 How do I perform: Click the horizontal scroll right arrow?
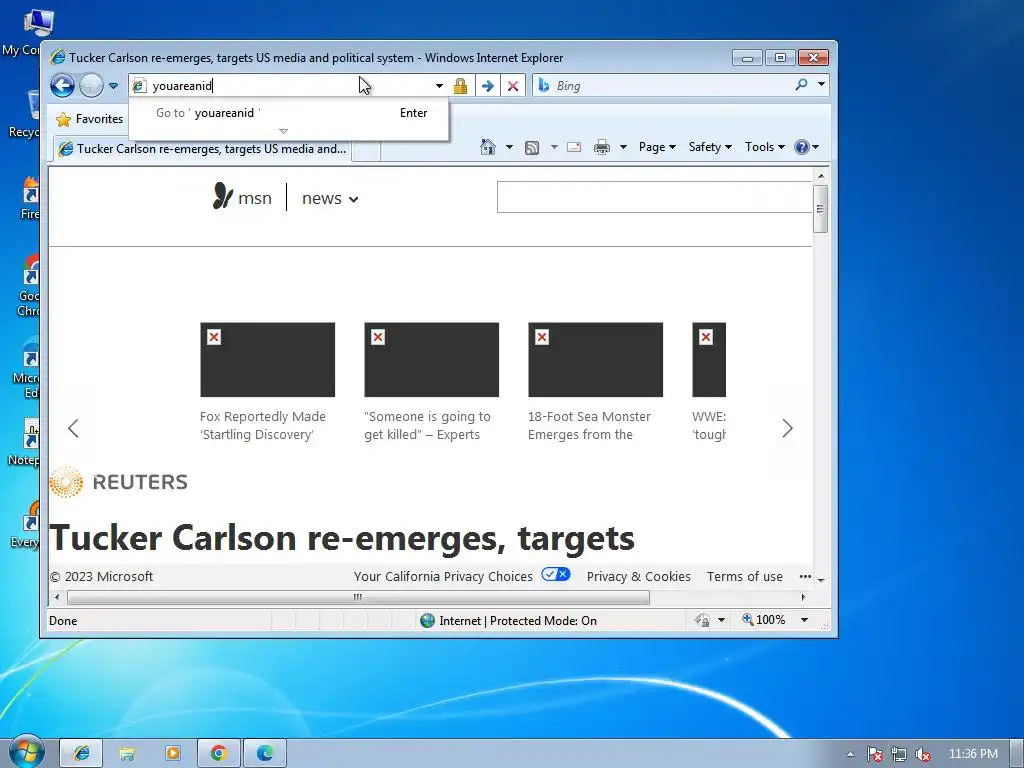803,597
